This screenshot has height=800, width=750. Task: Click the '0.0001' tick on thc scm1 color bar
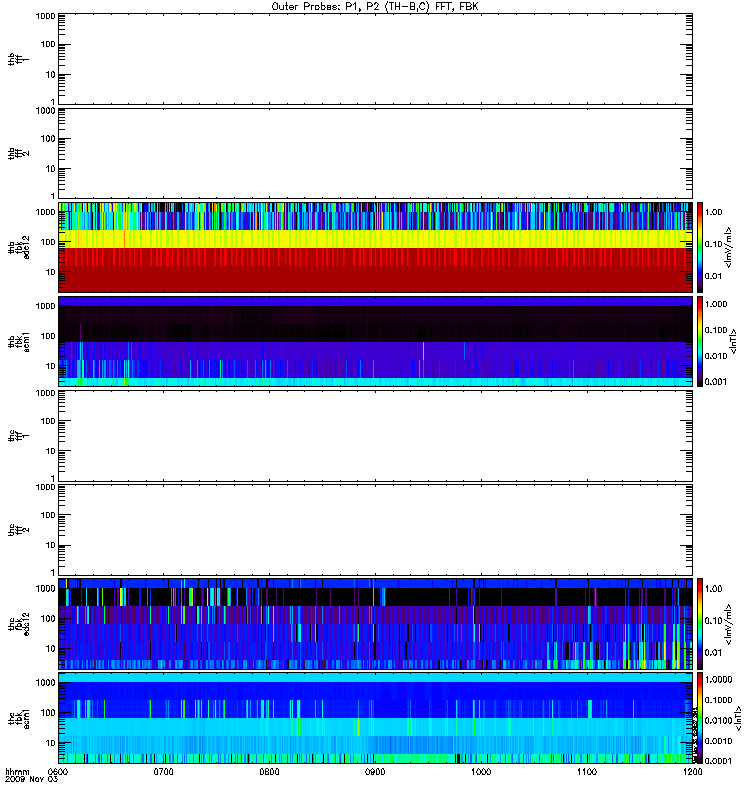click(718, 761)
